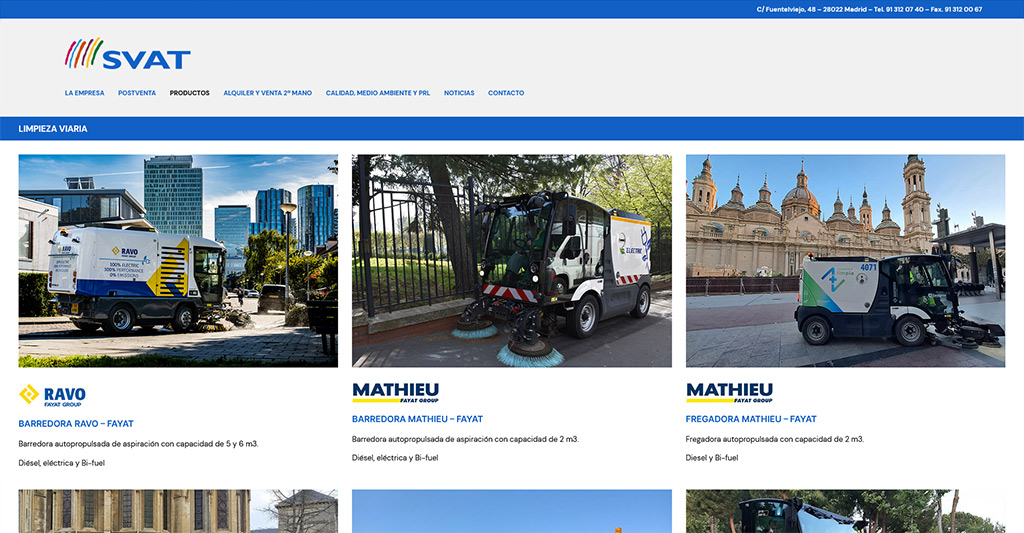Click the 5 y 6 m3 capacity description
1024x533 pixels.
pyautogui.click(x=138, y=444)
